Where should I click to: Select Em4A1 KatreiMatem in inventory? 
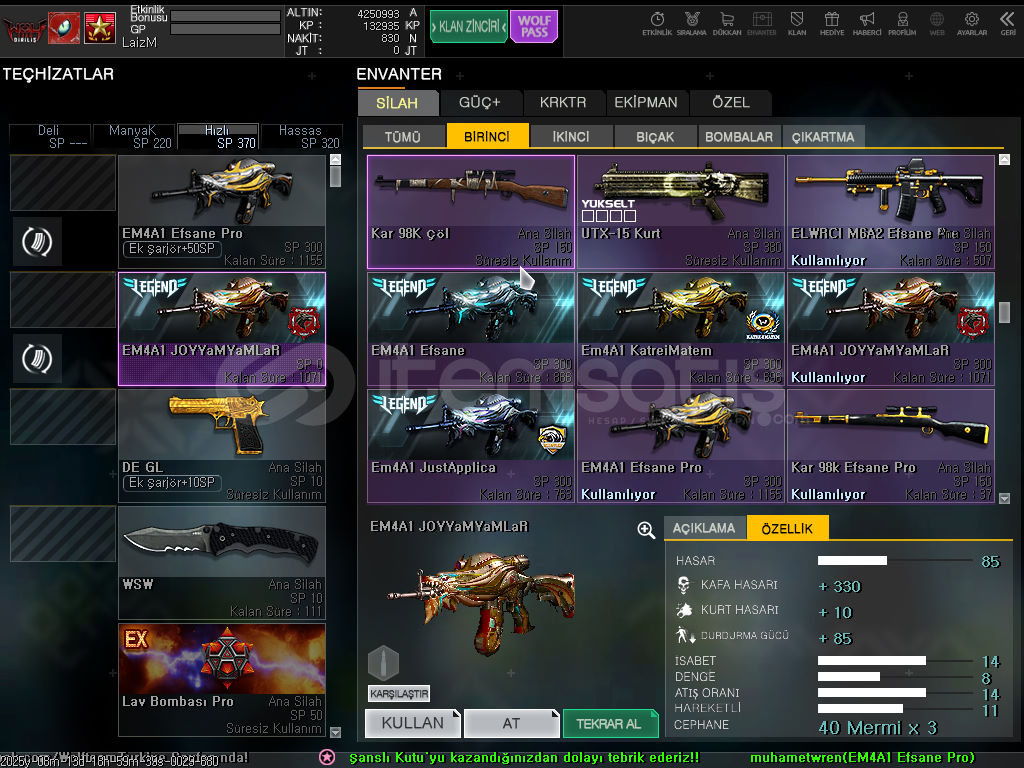(680, 329)
